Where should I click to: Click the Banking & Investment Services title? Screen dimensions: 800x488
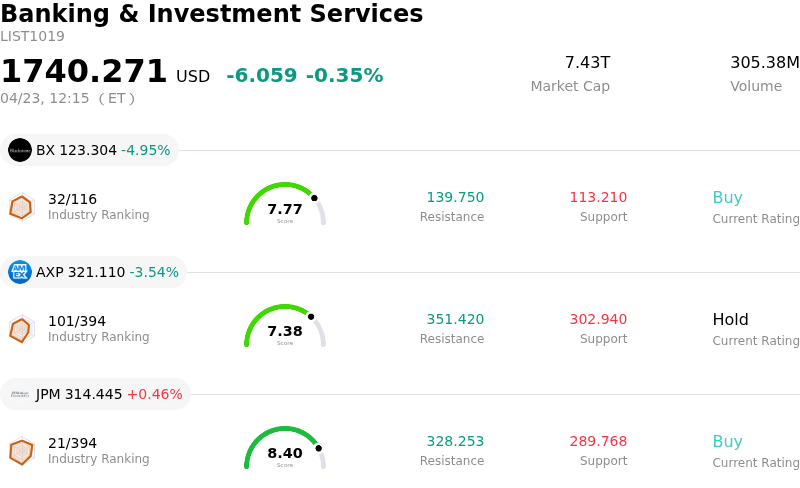[x=212, y=14]
